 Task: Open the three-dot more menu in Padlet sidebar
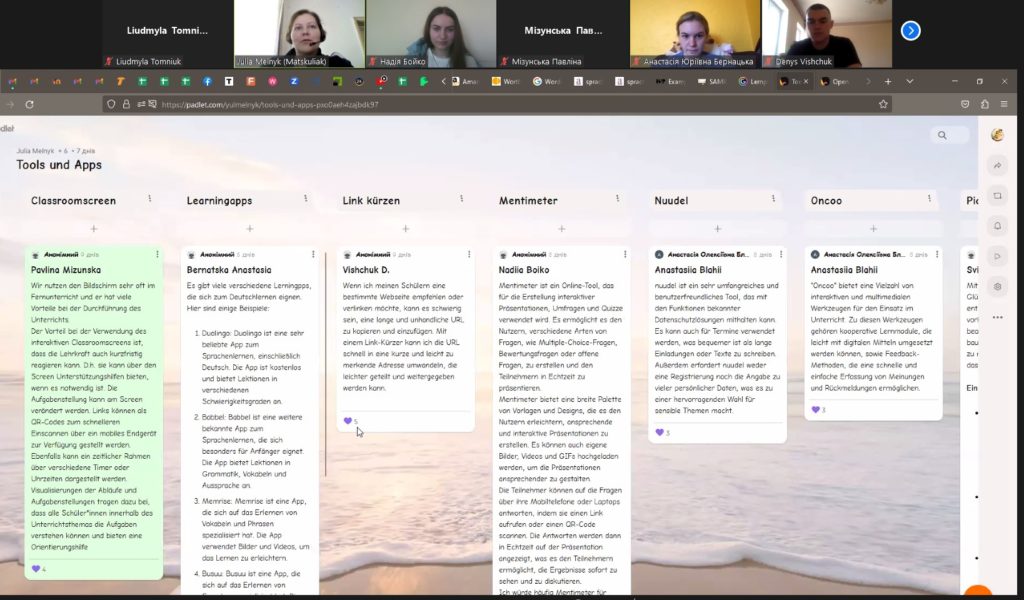point(997,317)
